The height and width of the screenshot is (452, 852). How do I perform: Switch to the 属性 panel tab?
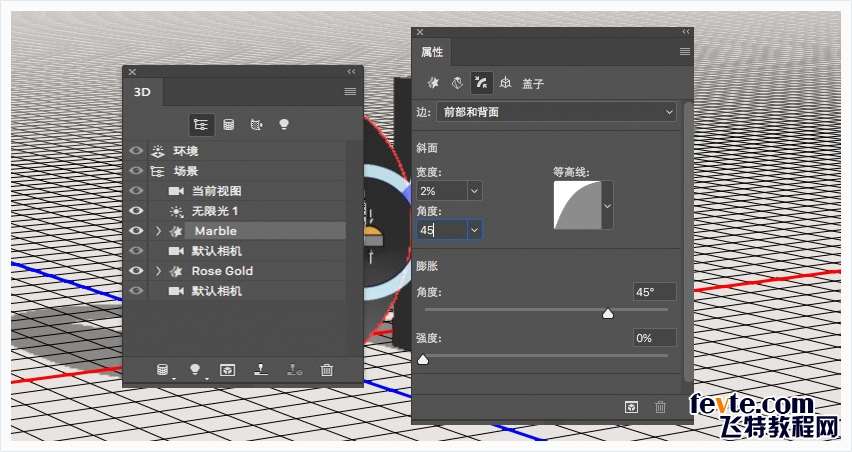pyautogui.click(x=432, y=52)
